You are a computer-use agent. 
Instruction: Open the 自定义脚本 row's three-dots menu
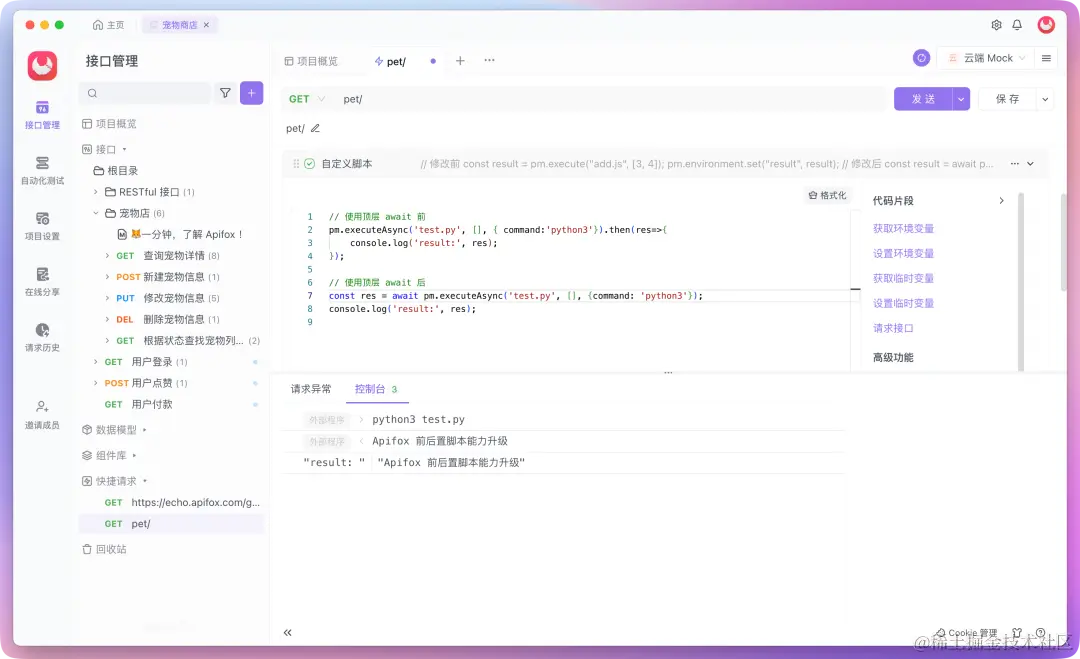click(1015, 164)
